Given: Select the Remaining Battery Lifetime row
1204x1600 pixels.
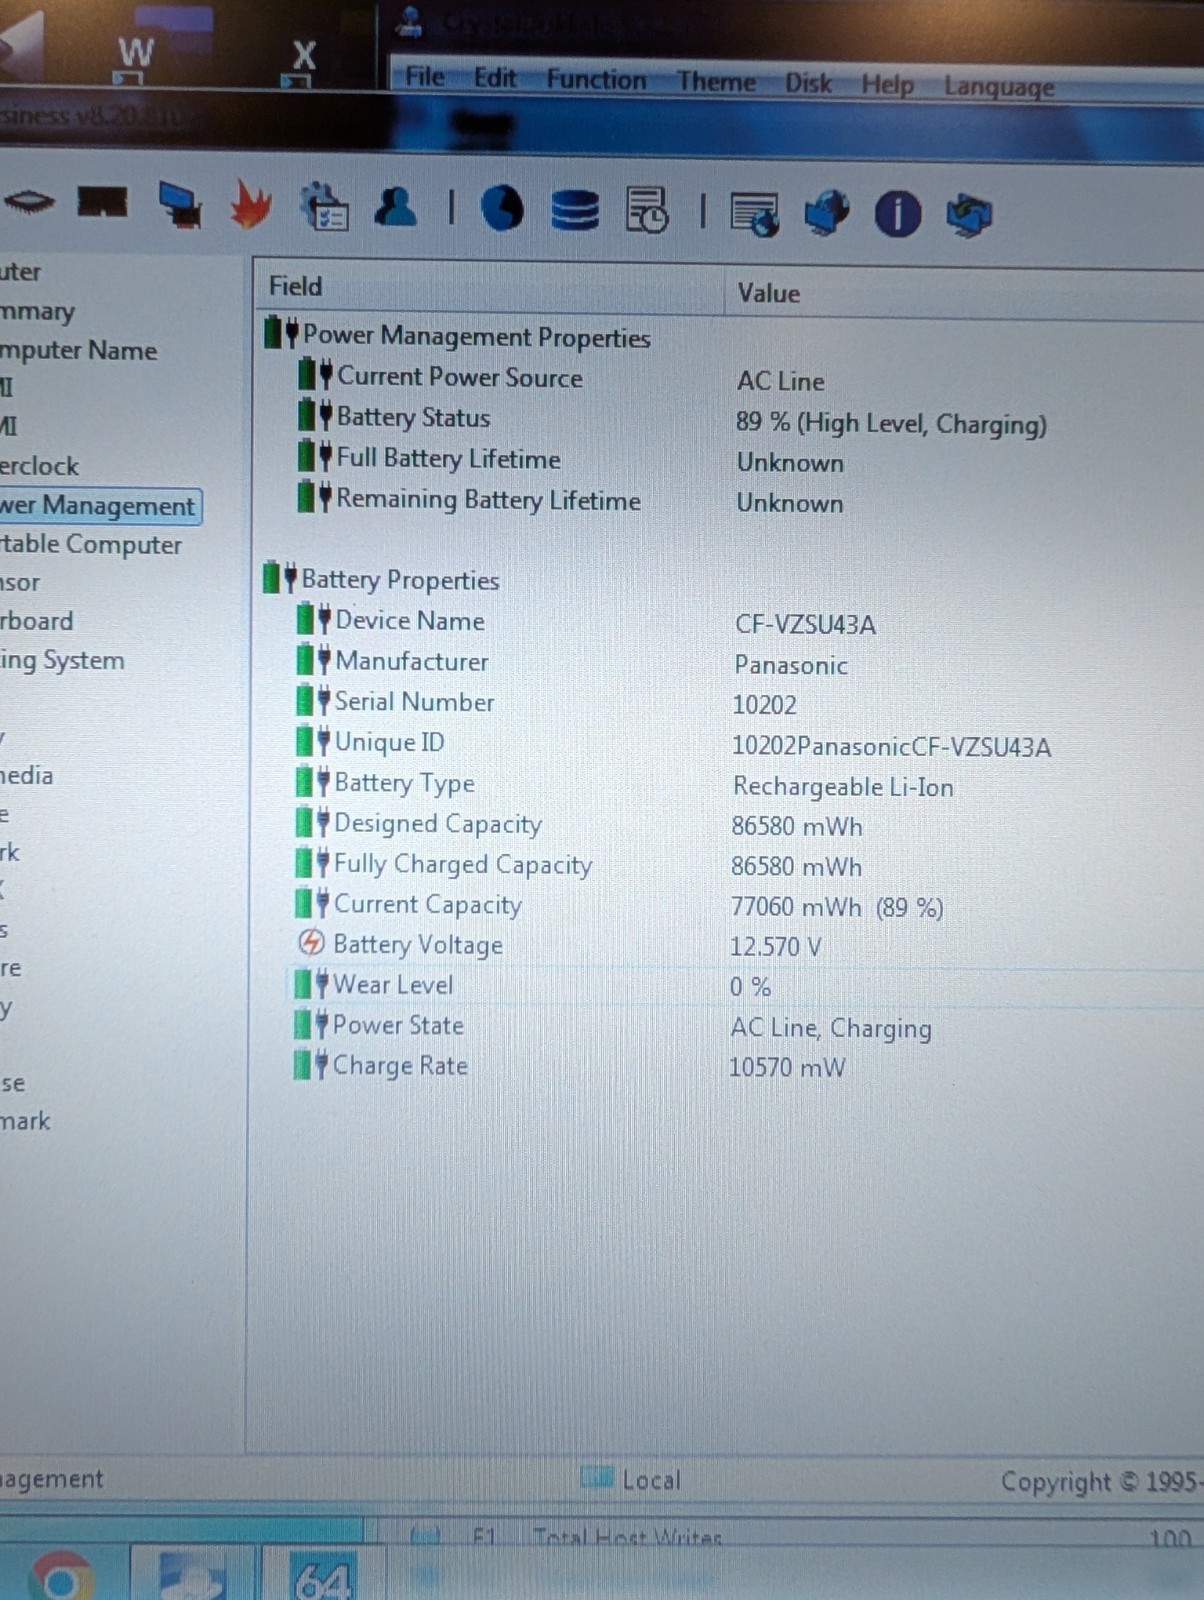Looking at the screenshot, I should coord(488,499).
